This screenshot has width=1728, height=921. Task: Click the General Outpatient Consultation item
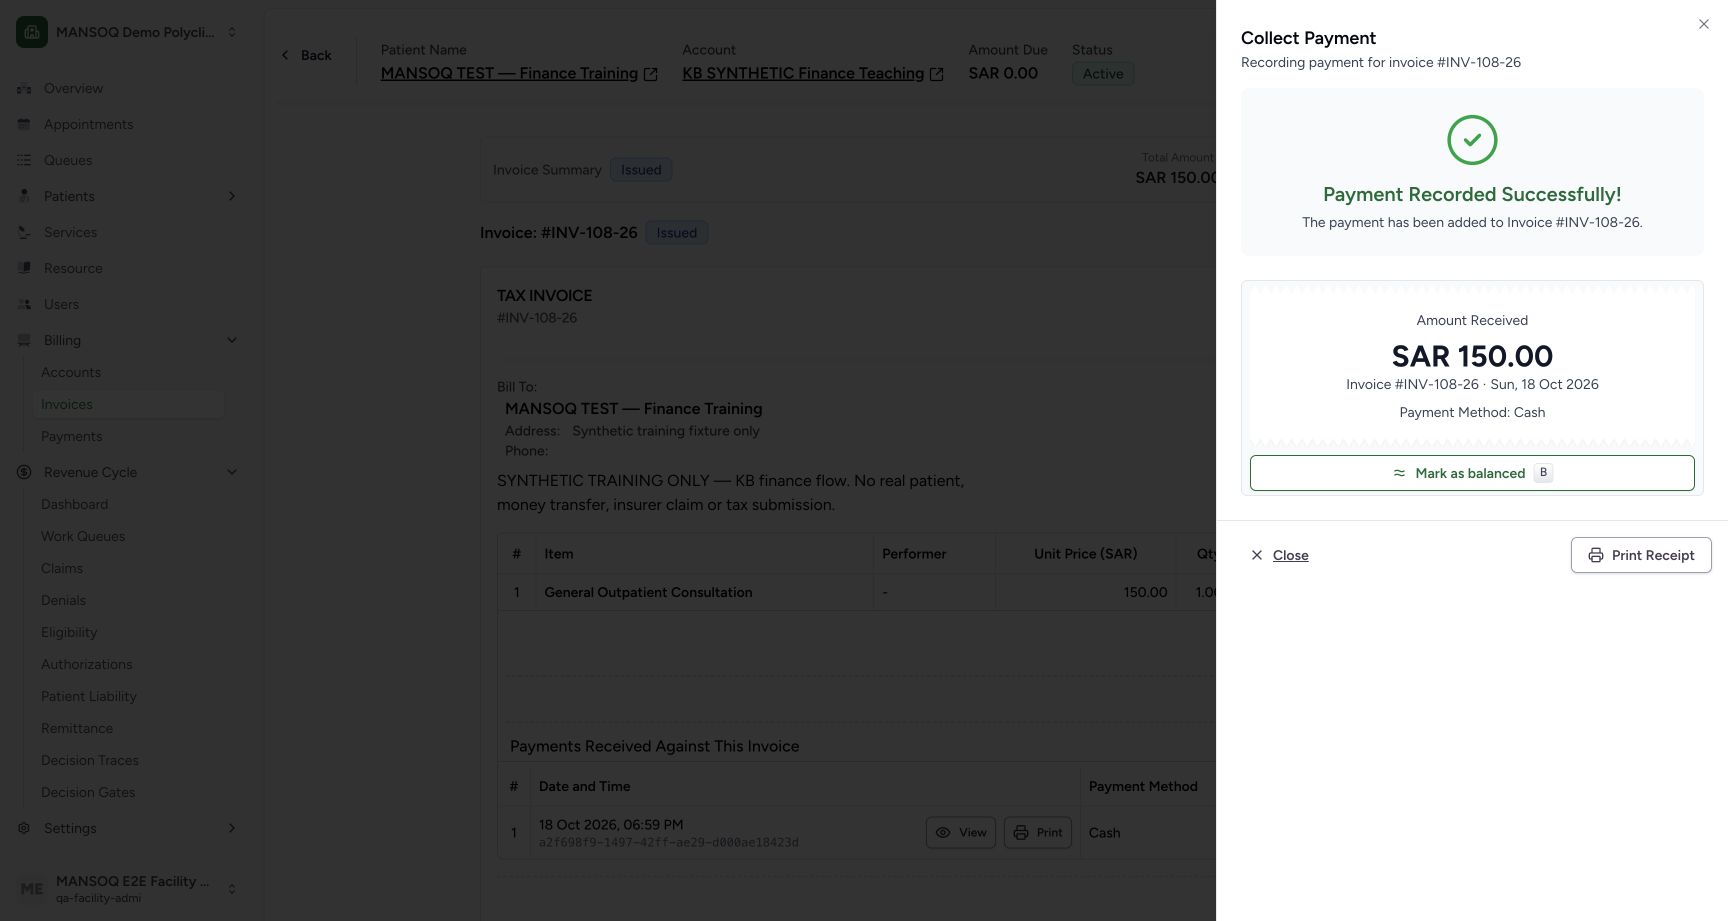tap(648, 592)
